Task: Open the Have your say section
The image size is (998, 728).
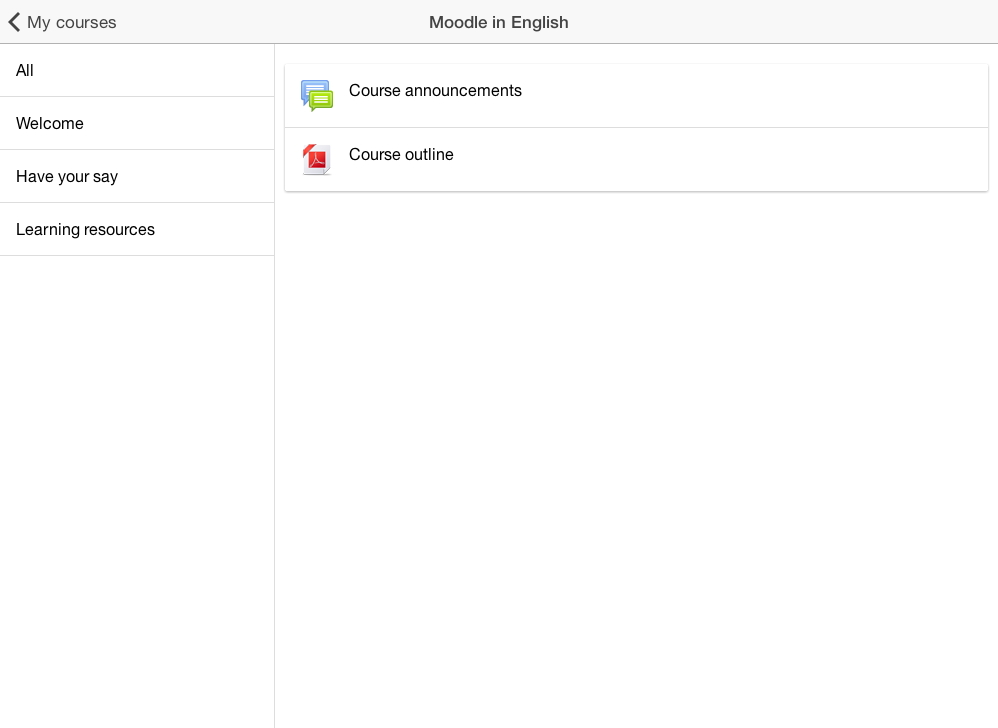Action: [x=137, y=176]
